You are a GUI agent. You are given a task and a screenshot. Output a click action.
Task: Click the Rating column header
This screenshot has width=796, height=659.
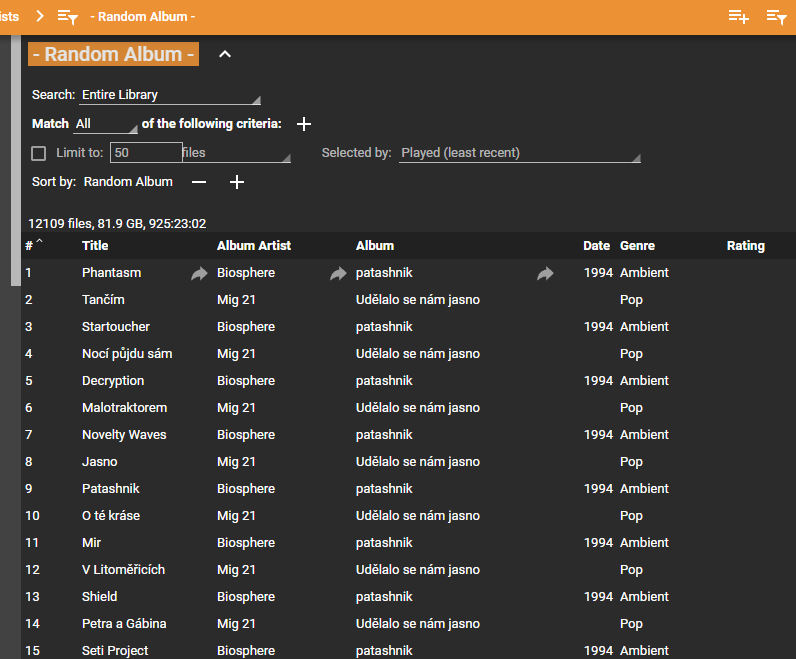(745, 245)
